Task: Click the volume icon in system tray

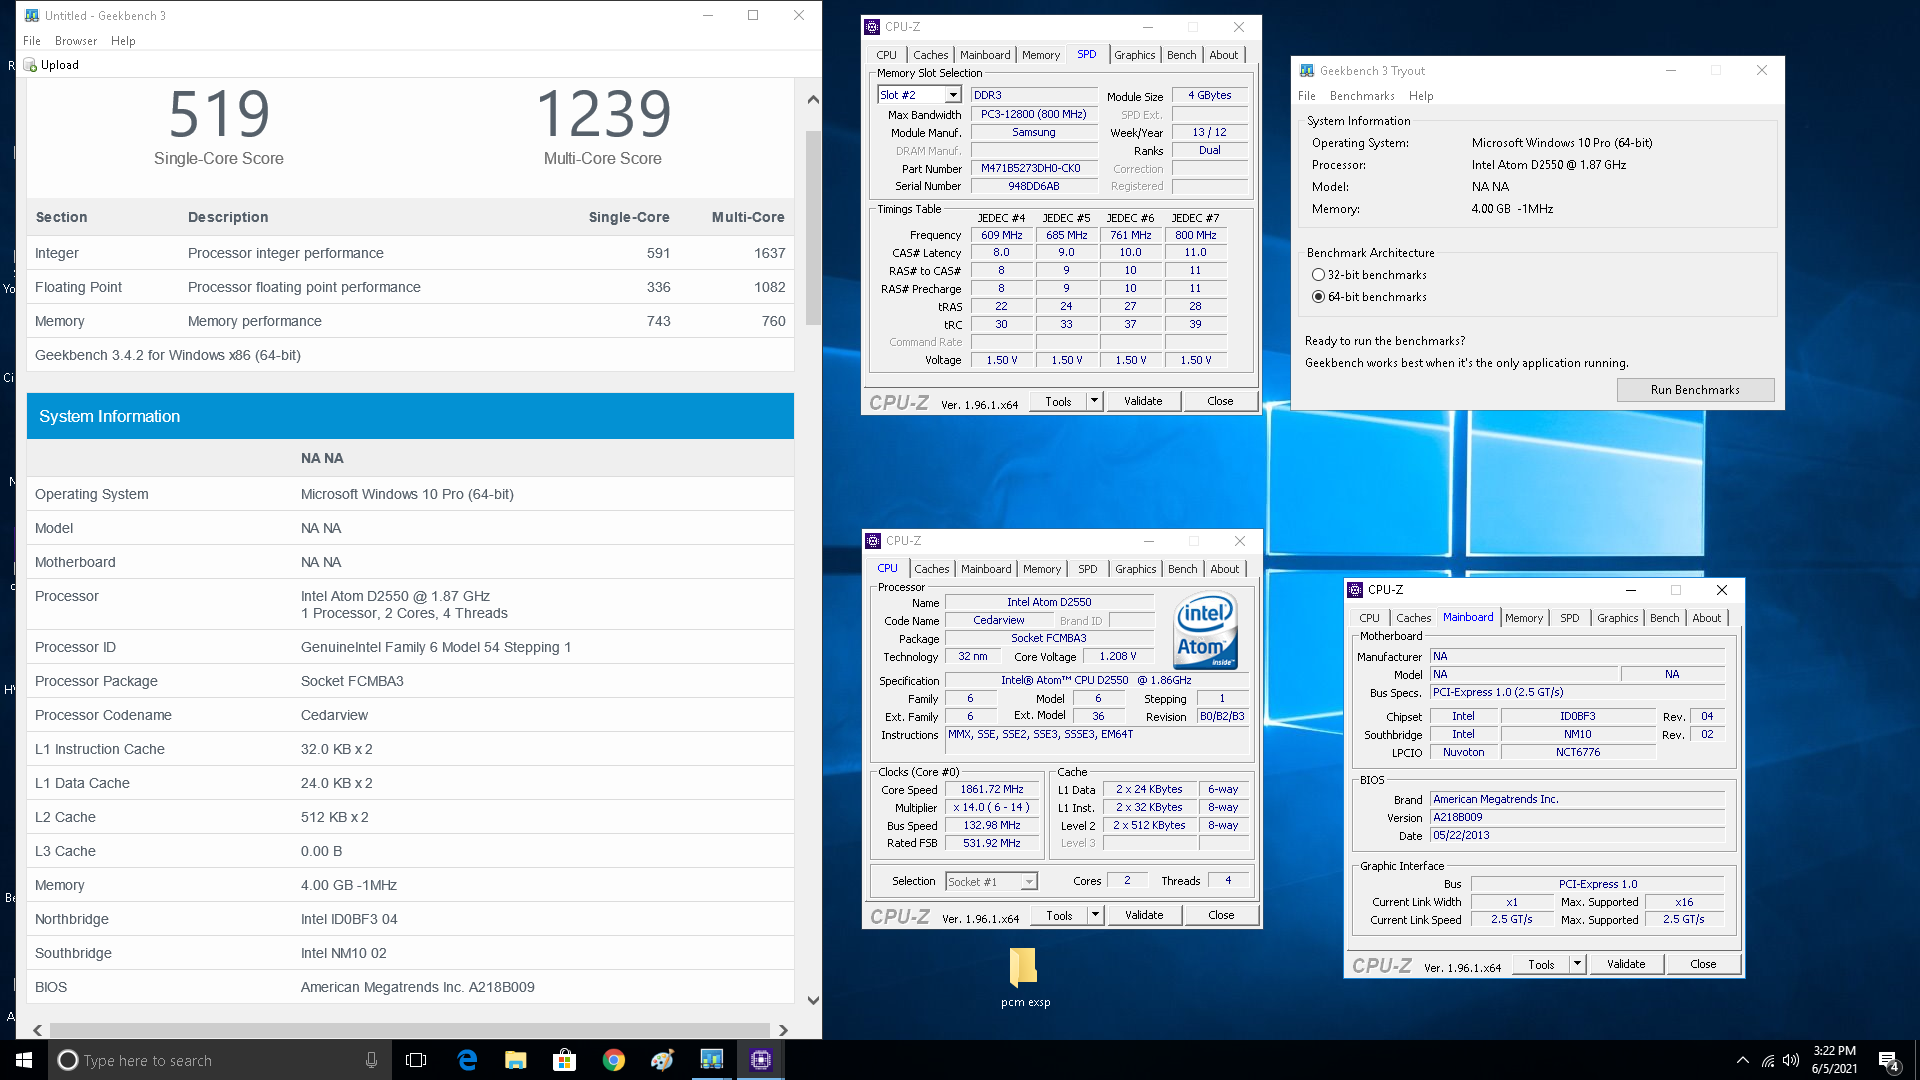Action: point(1791,1060)
